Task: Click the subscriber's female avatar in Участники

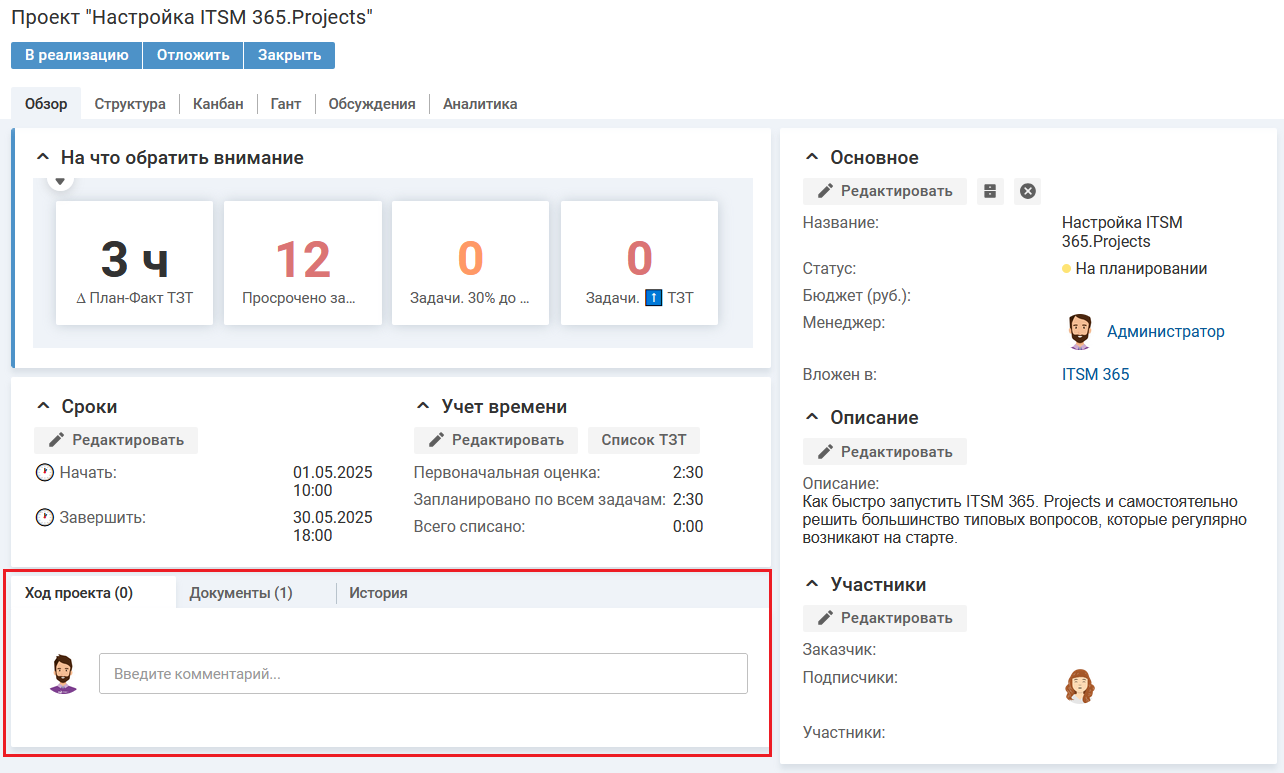Action: click(1079, 687)
